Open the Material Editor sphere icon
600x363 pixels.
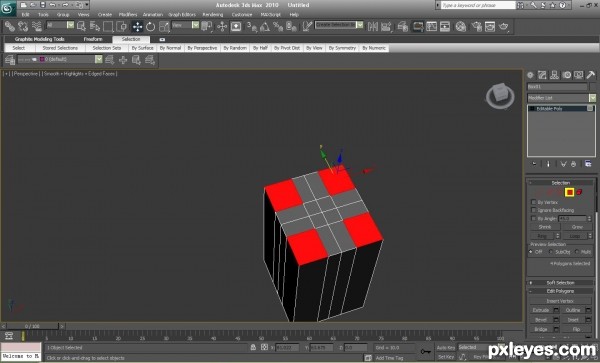pyautogui.click(x=461, y=26)
